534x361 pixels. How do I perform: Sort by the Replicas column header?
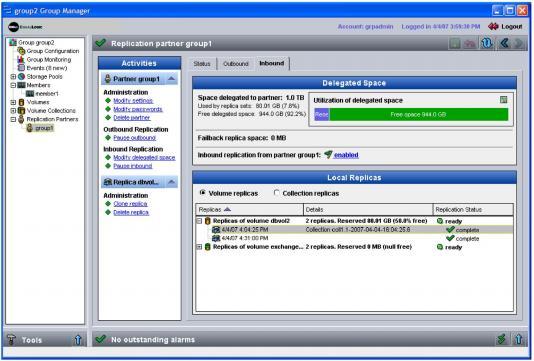coord(249,209)
